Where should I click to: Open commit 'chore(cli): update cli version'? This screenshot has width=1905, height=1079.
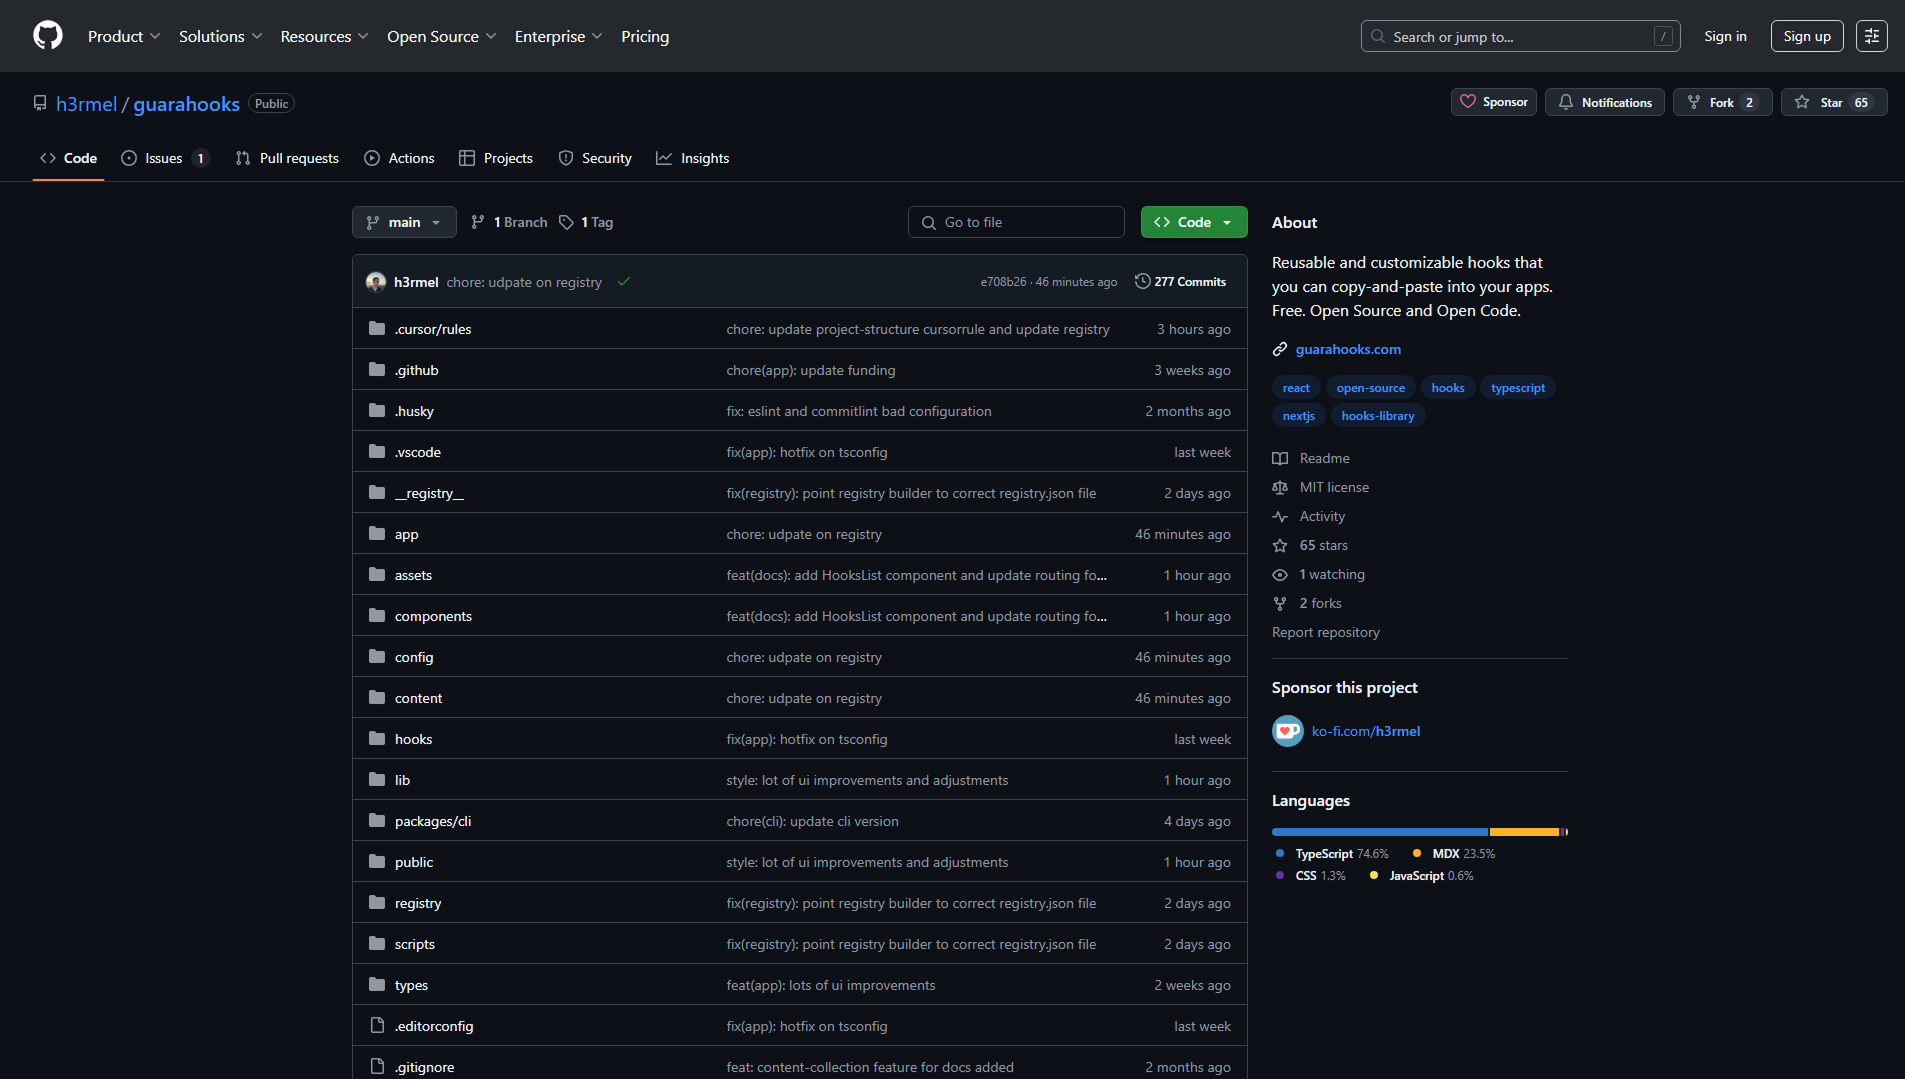812,821
